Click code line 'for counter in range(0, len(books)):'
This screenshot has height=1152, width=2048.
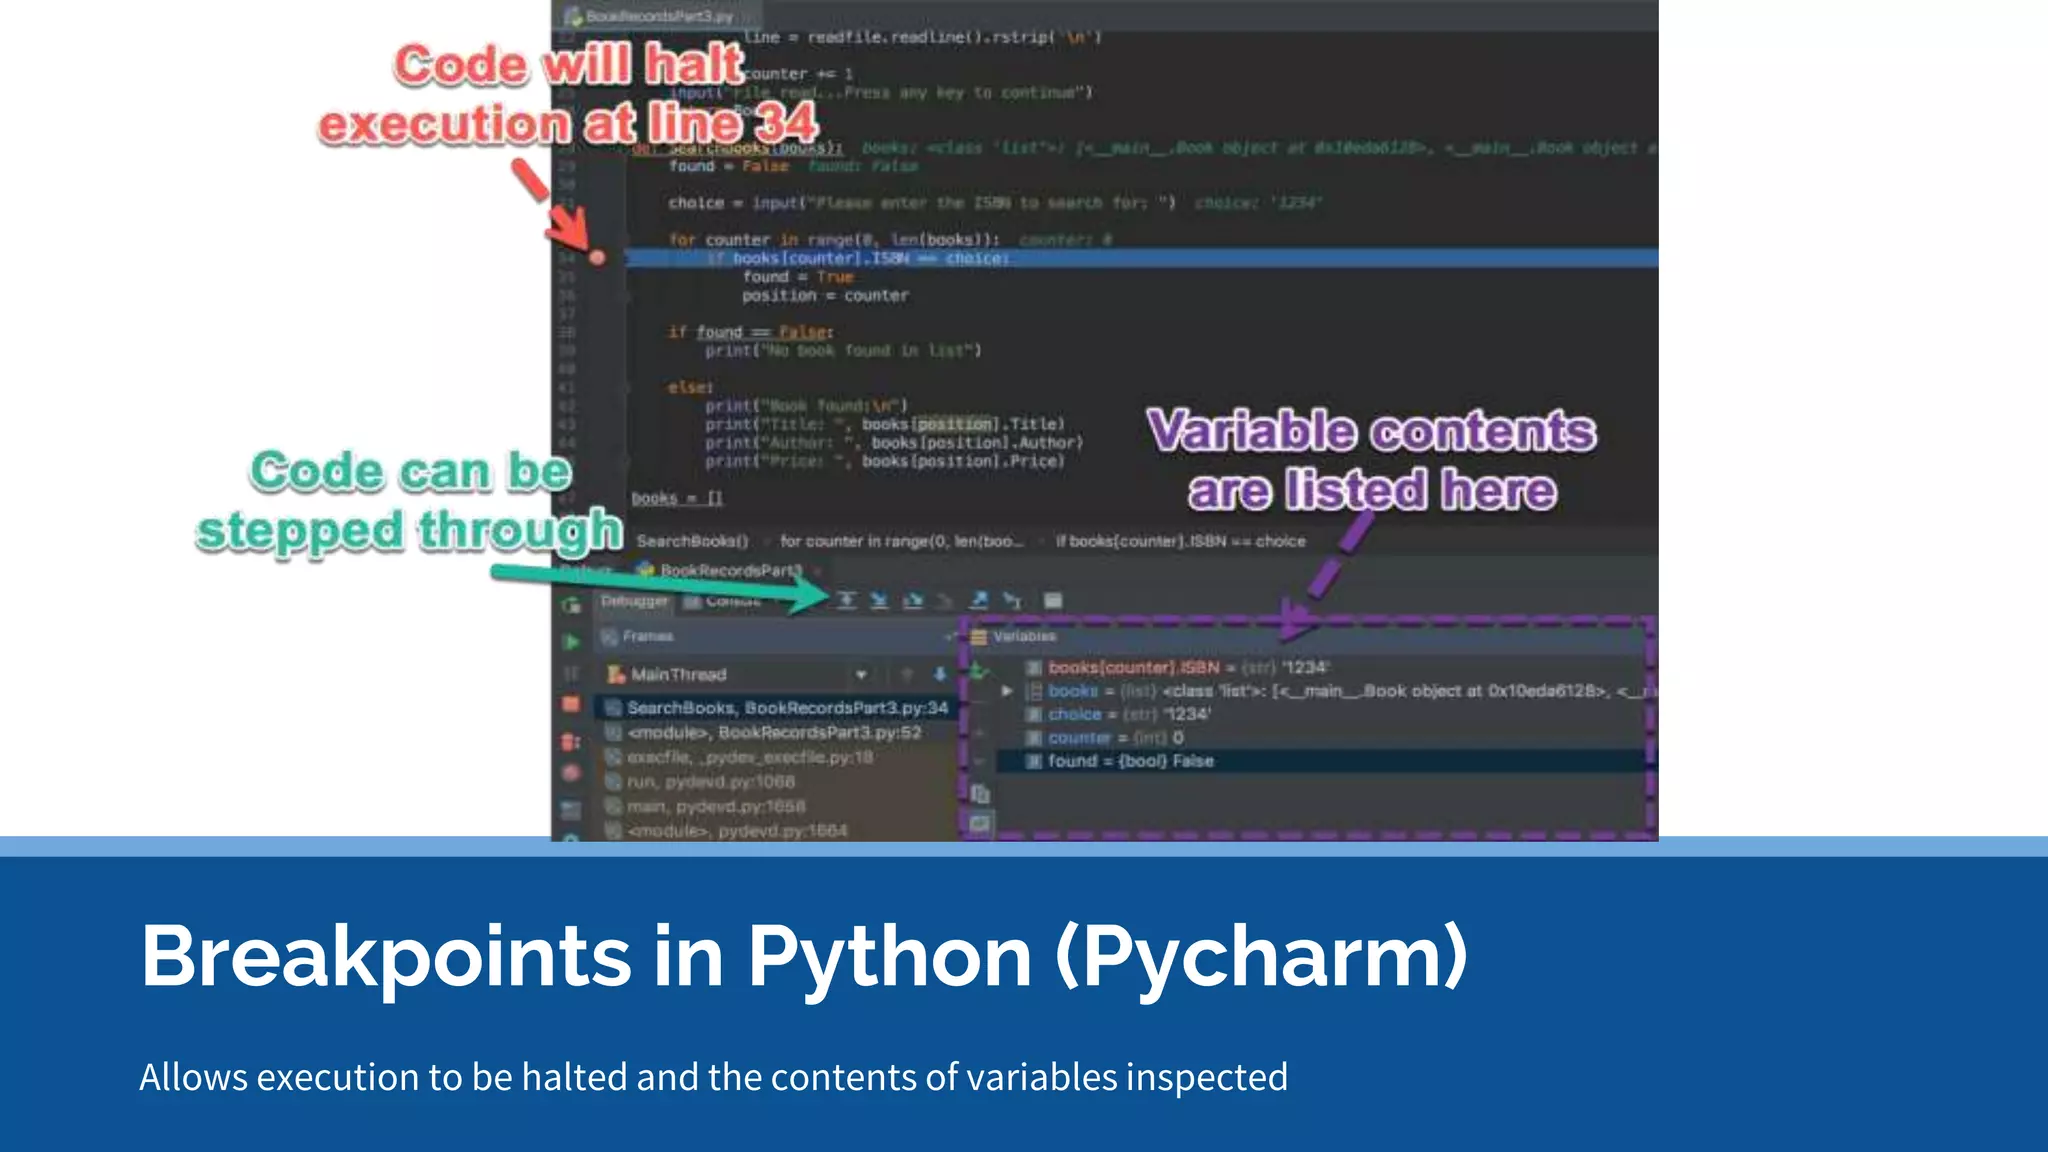(x=834, y=240)
